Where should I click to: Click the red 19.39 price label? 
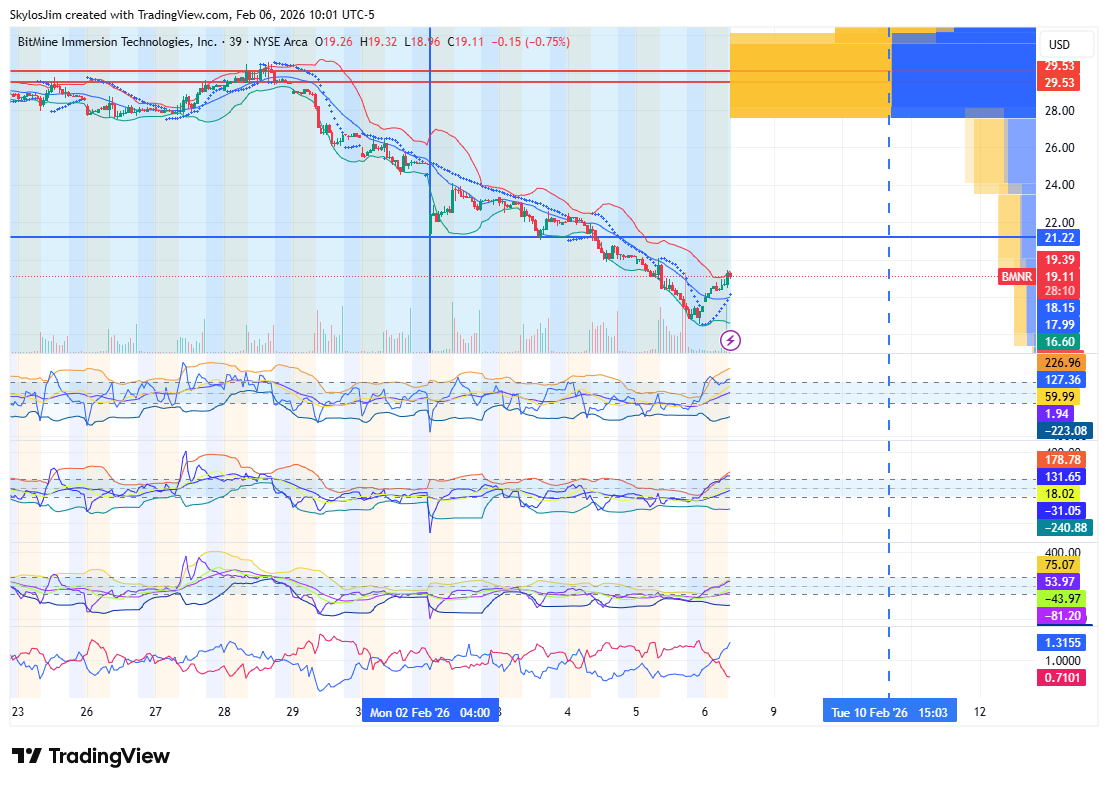pyautogui.click(x=1059, y=259)
